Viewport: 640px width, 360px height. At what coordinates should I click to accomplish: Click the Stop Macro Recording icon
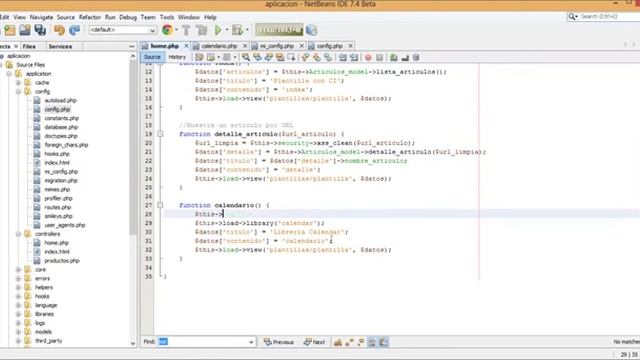pos(379,58)
